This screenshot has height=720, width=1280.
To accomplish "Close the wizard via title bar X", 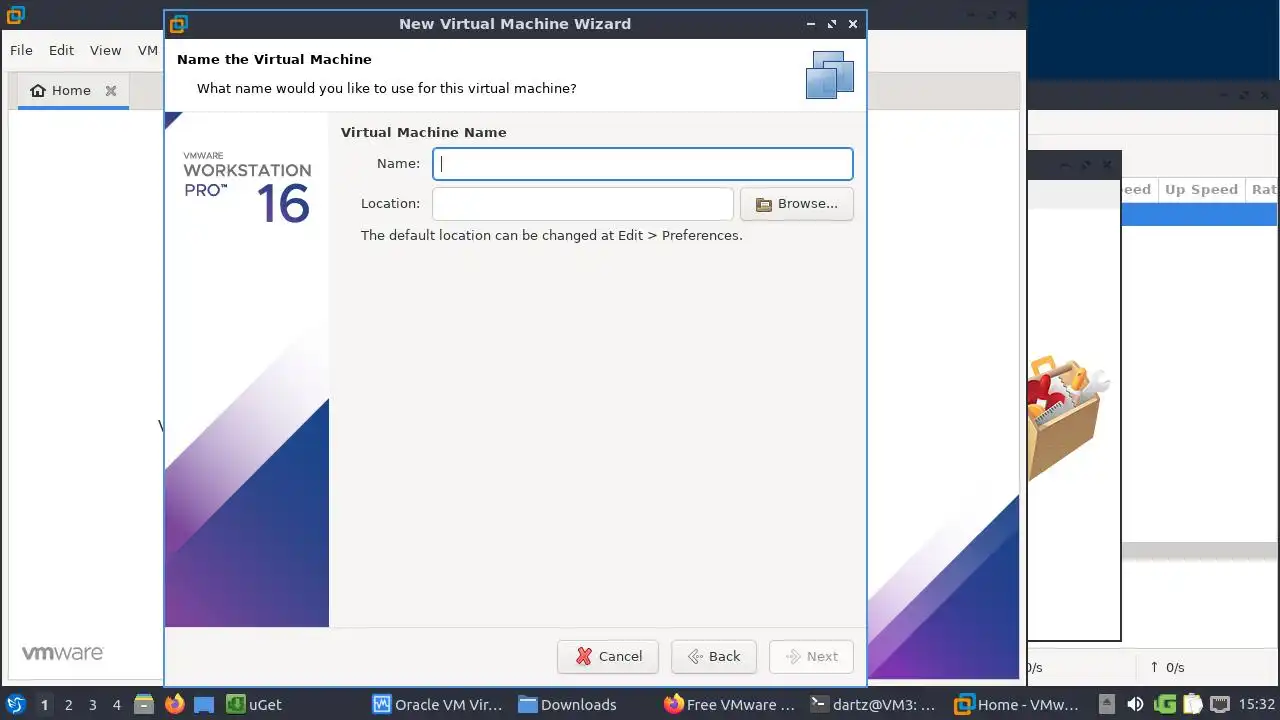I will 853,24.
